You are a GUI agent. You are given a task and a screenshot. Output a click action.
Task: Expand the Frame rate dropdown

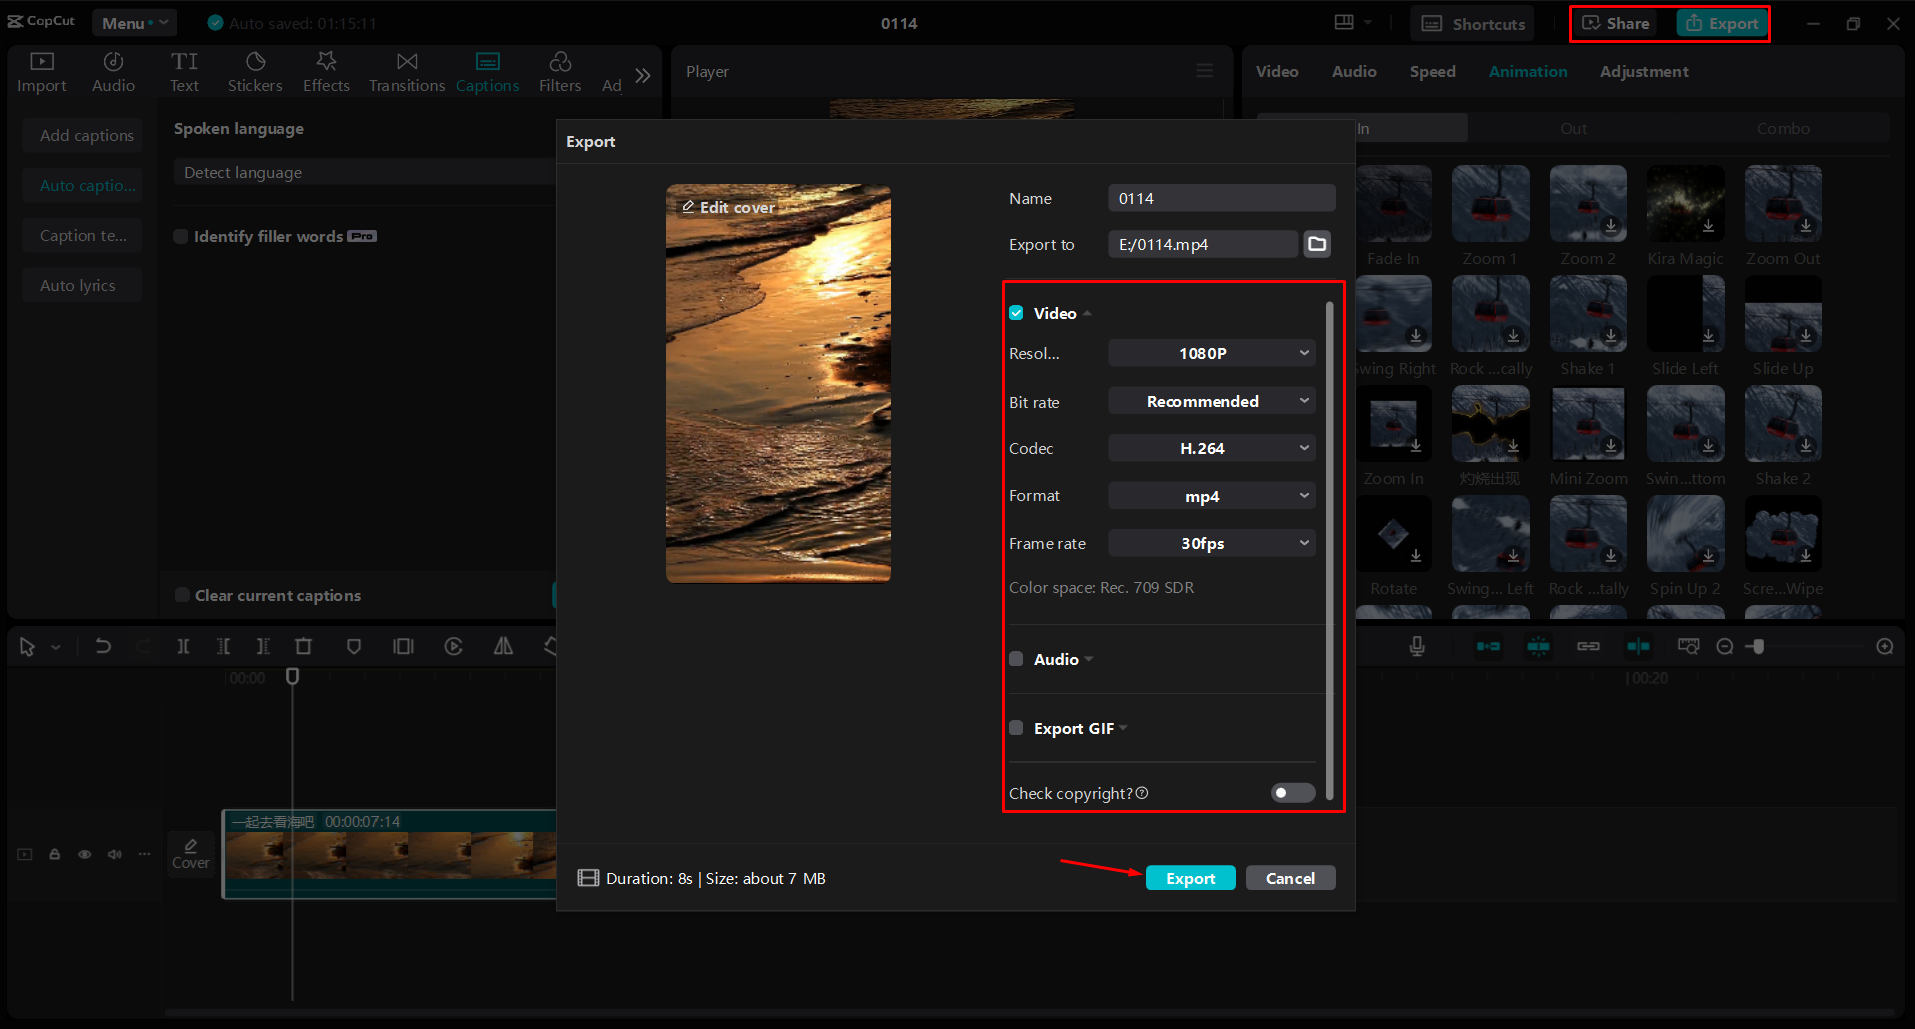coord(1211,542)
